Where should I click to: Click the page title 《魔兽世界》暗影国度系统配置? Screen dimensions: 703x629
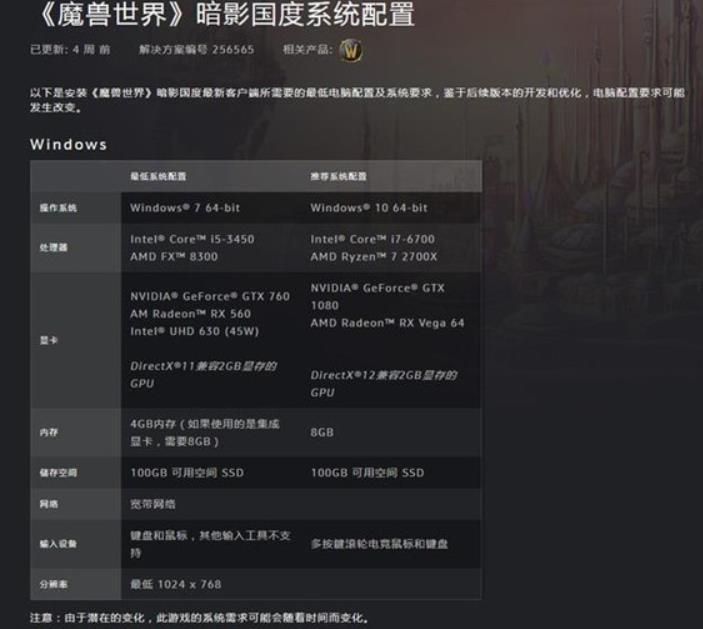click(226, 13)
